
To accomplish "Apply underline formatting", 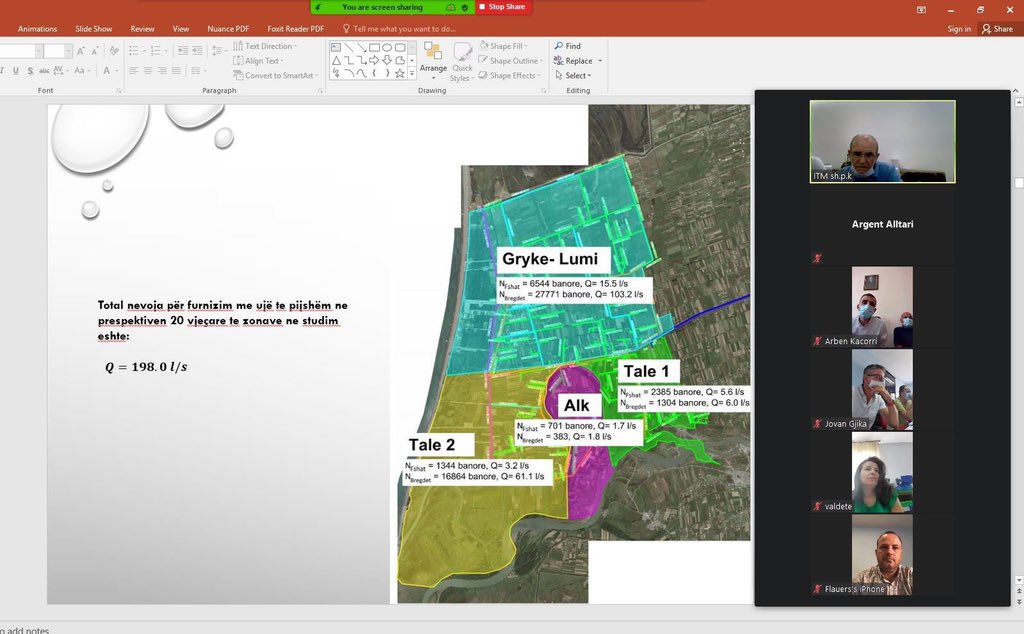I will (16, 71).
